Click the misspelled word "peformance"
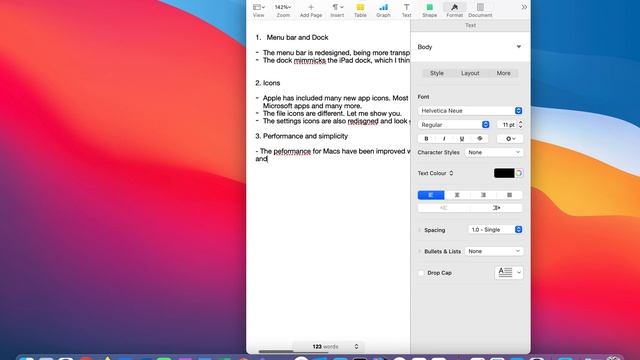This screenshot has height=360, width=640. click(x=292, y=151)
